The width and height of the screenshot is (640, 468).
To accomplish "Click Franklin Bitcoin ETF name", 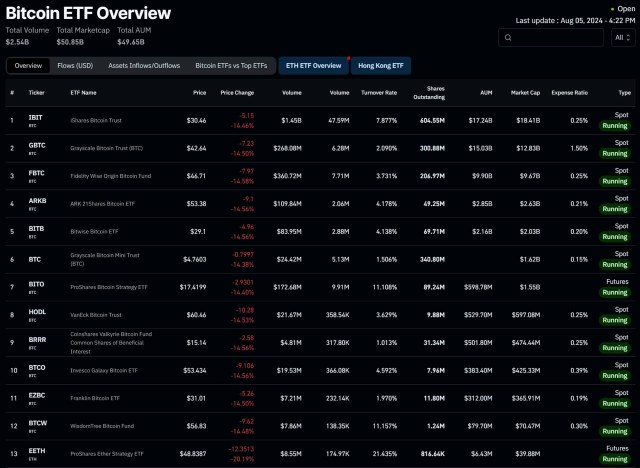I will (95, 398).
